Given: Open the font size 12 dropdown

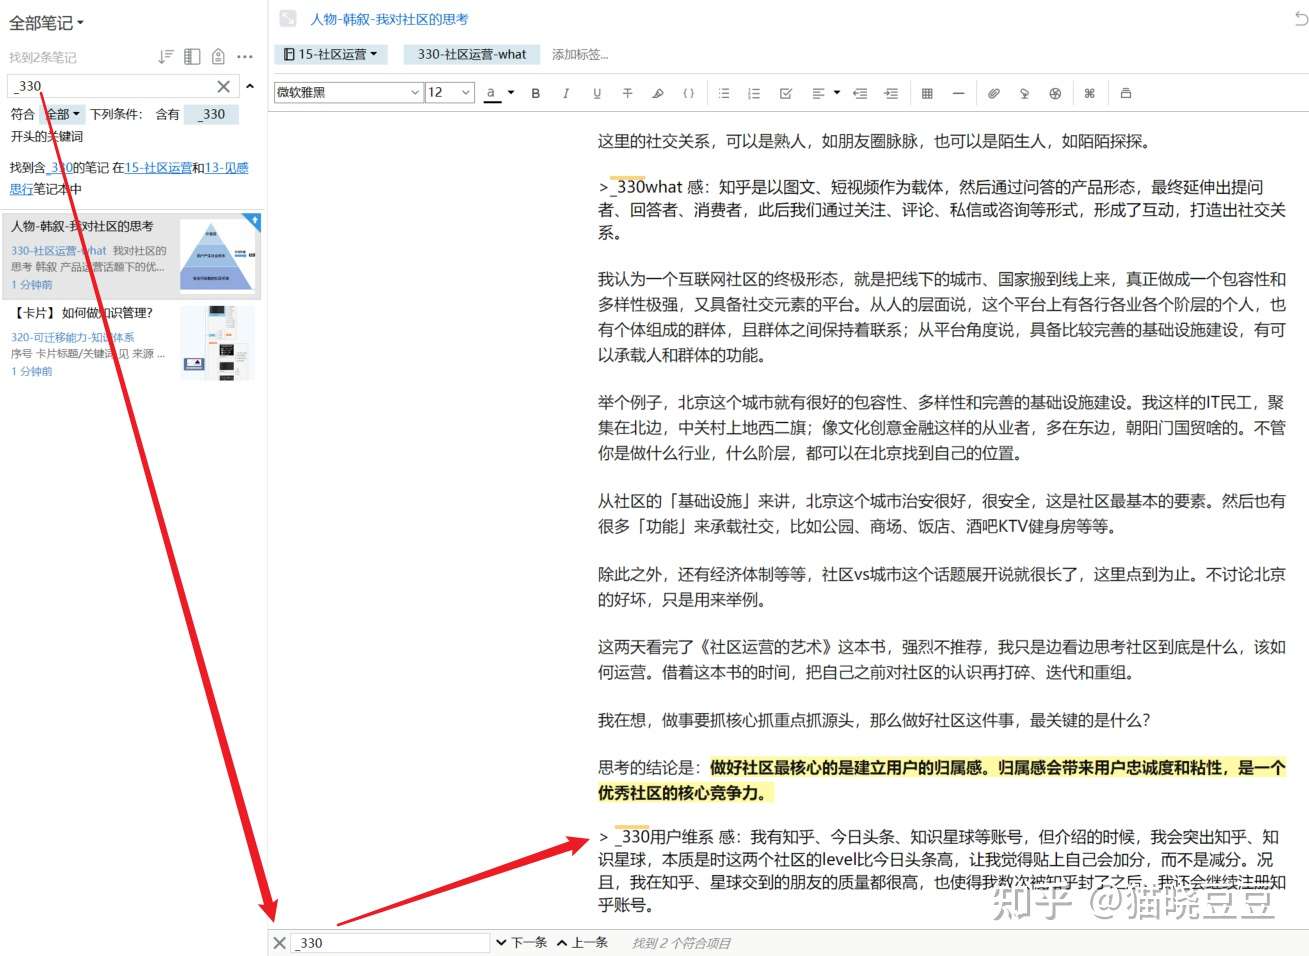Looking at the screenshot, I should tap(449, 92).
